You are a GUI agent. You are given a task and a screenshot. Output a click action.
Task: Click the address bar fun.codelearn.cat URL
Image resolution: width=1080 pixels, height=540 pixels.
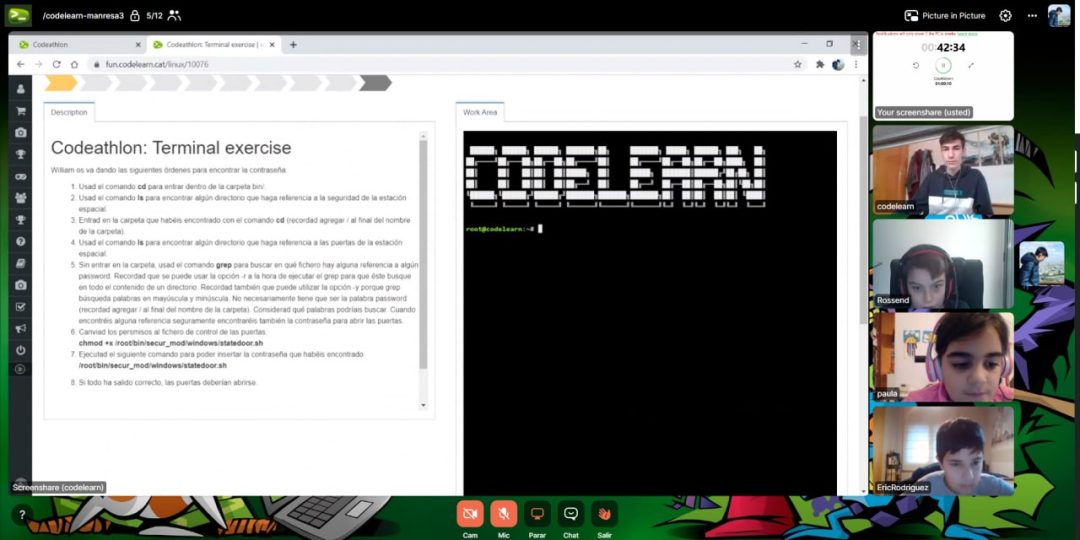tap(157, 64)
